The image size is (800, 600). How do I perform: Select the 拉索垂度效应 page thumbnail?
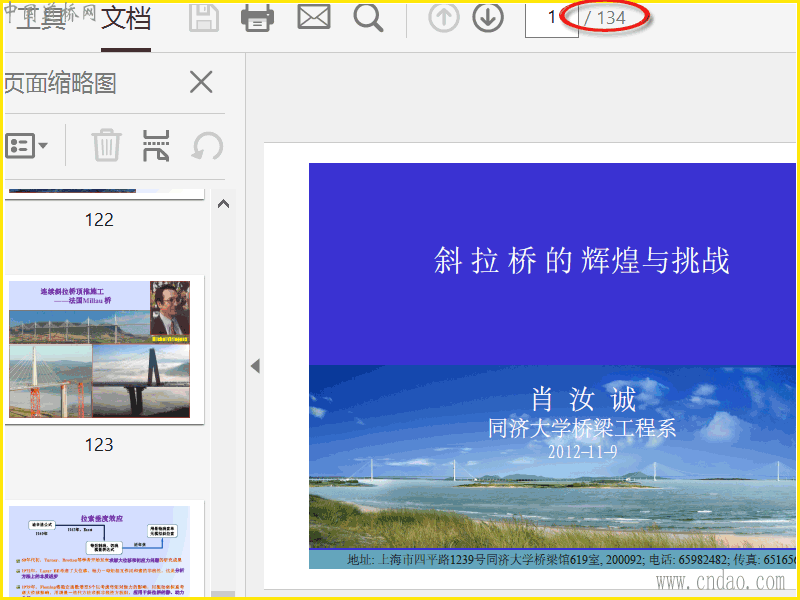coord(99,551)
